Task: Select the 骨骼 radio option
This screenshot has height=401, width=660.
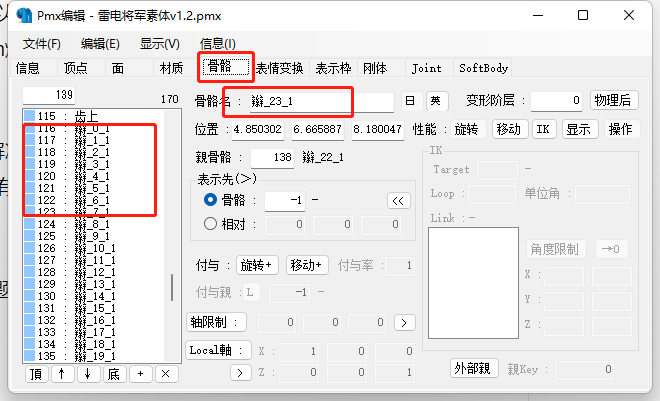Action: pyautogui.click(x=210, y=199)
